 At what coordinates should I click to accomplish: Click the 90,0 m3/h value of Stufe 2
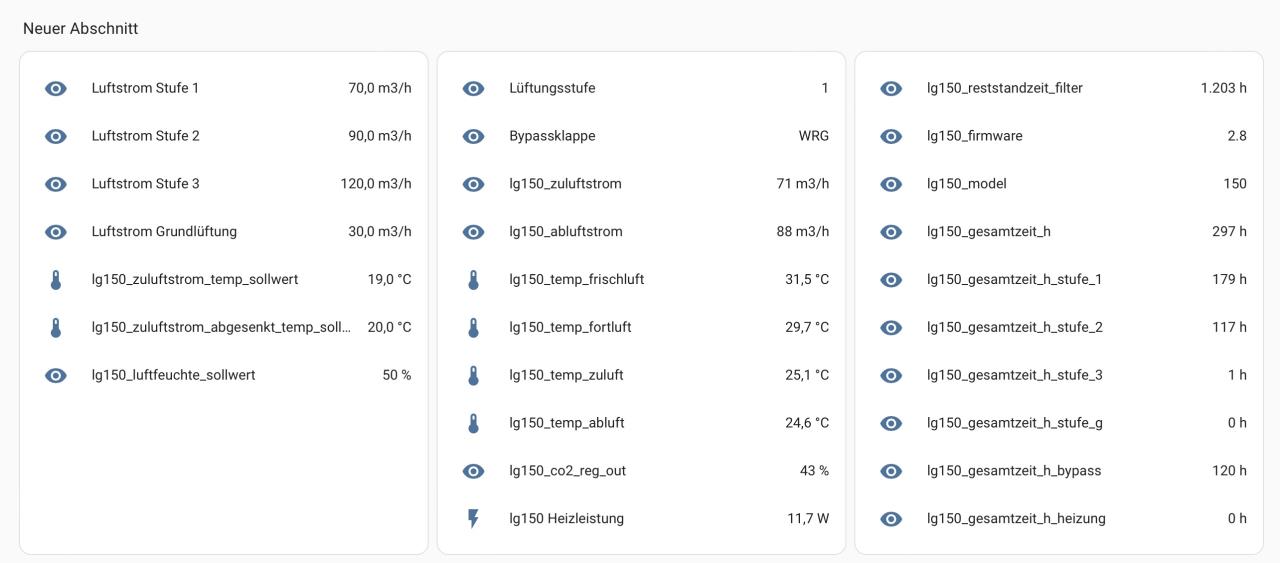tap(379, 136)
